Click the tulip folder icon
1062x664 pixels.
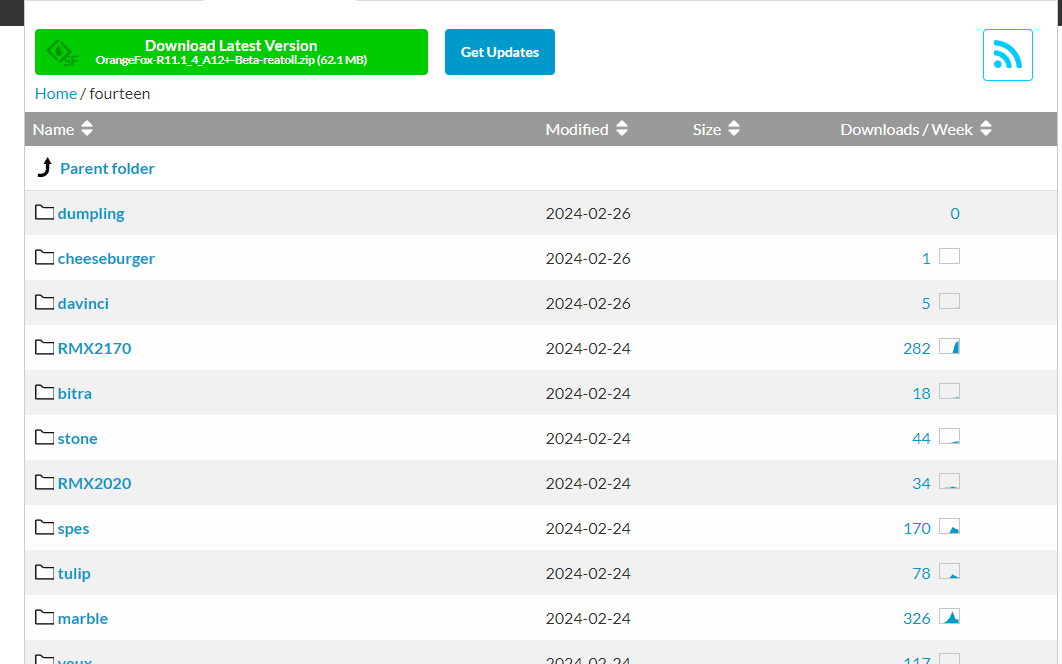[45, 573]
